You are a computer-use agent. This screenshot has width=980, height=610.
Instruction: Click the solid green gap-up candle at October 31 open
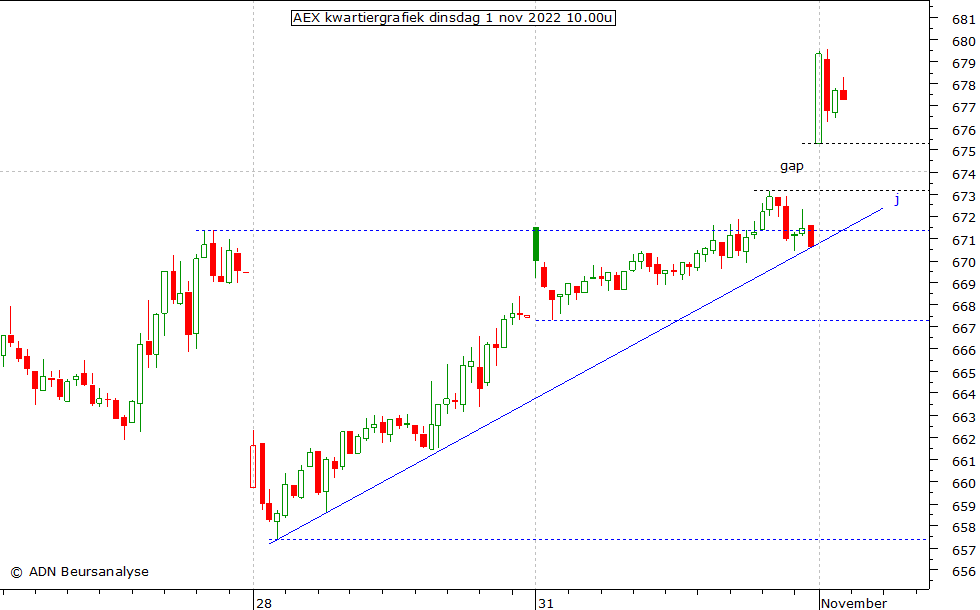tap(536, 244)
